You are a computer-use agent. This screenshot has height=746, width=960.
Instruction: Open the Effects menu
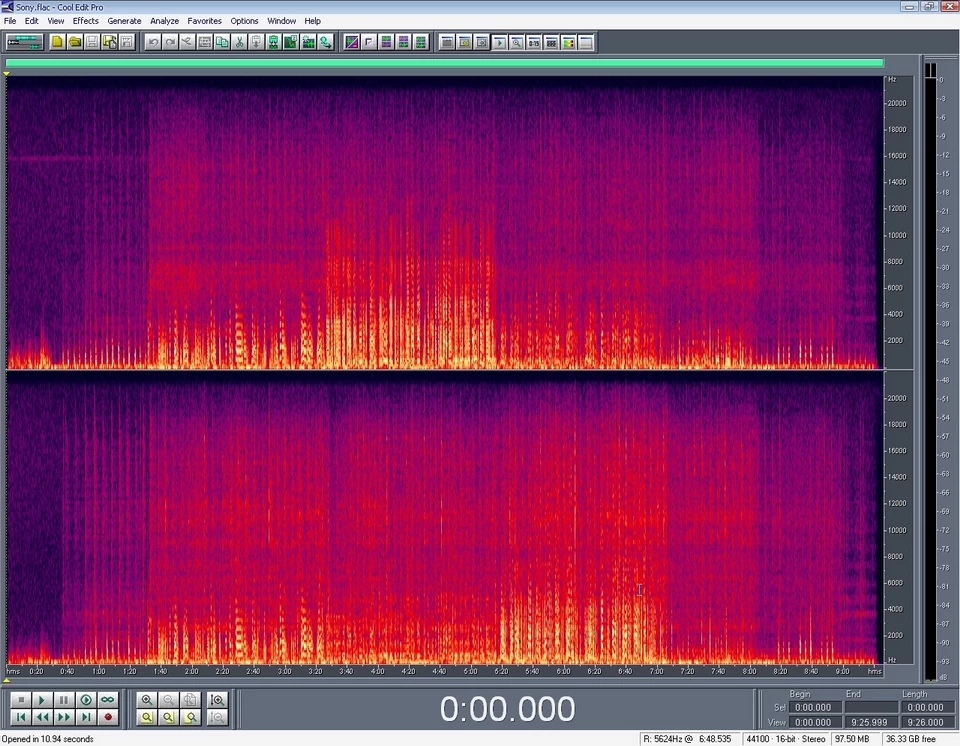(85, 21)
